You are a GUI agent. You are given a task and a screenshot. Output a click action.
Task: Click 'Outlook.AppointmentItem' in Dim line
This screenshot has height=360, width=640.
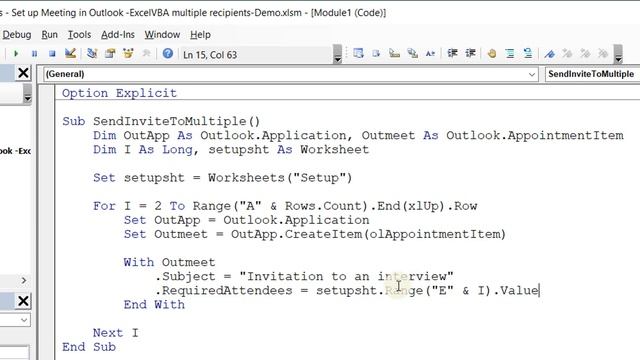click(535, 135)
